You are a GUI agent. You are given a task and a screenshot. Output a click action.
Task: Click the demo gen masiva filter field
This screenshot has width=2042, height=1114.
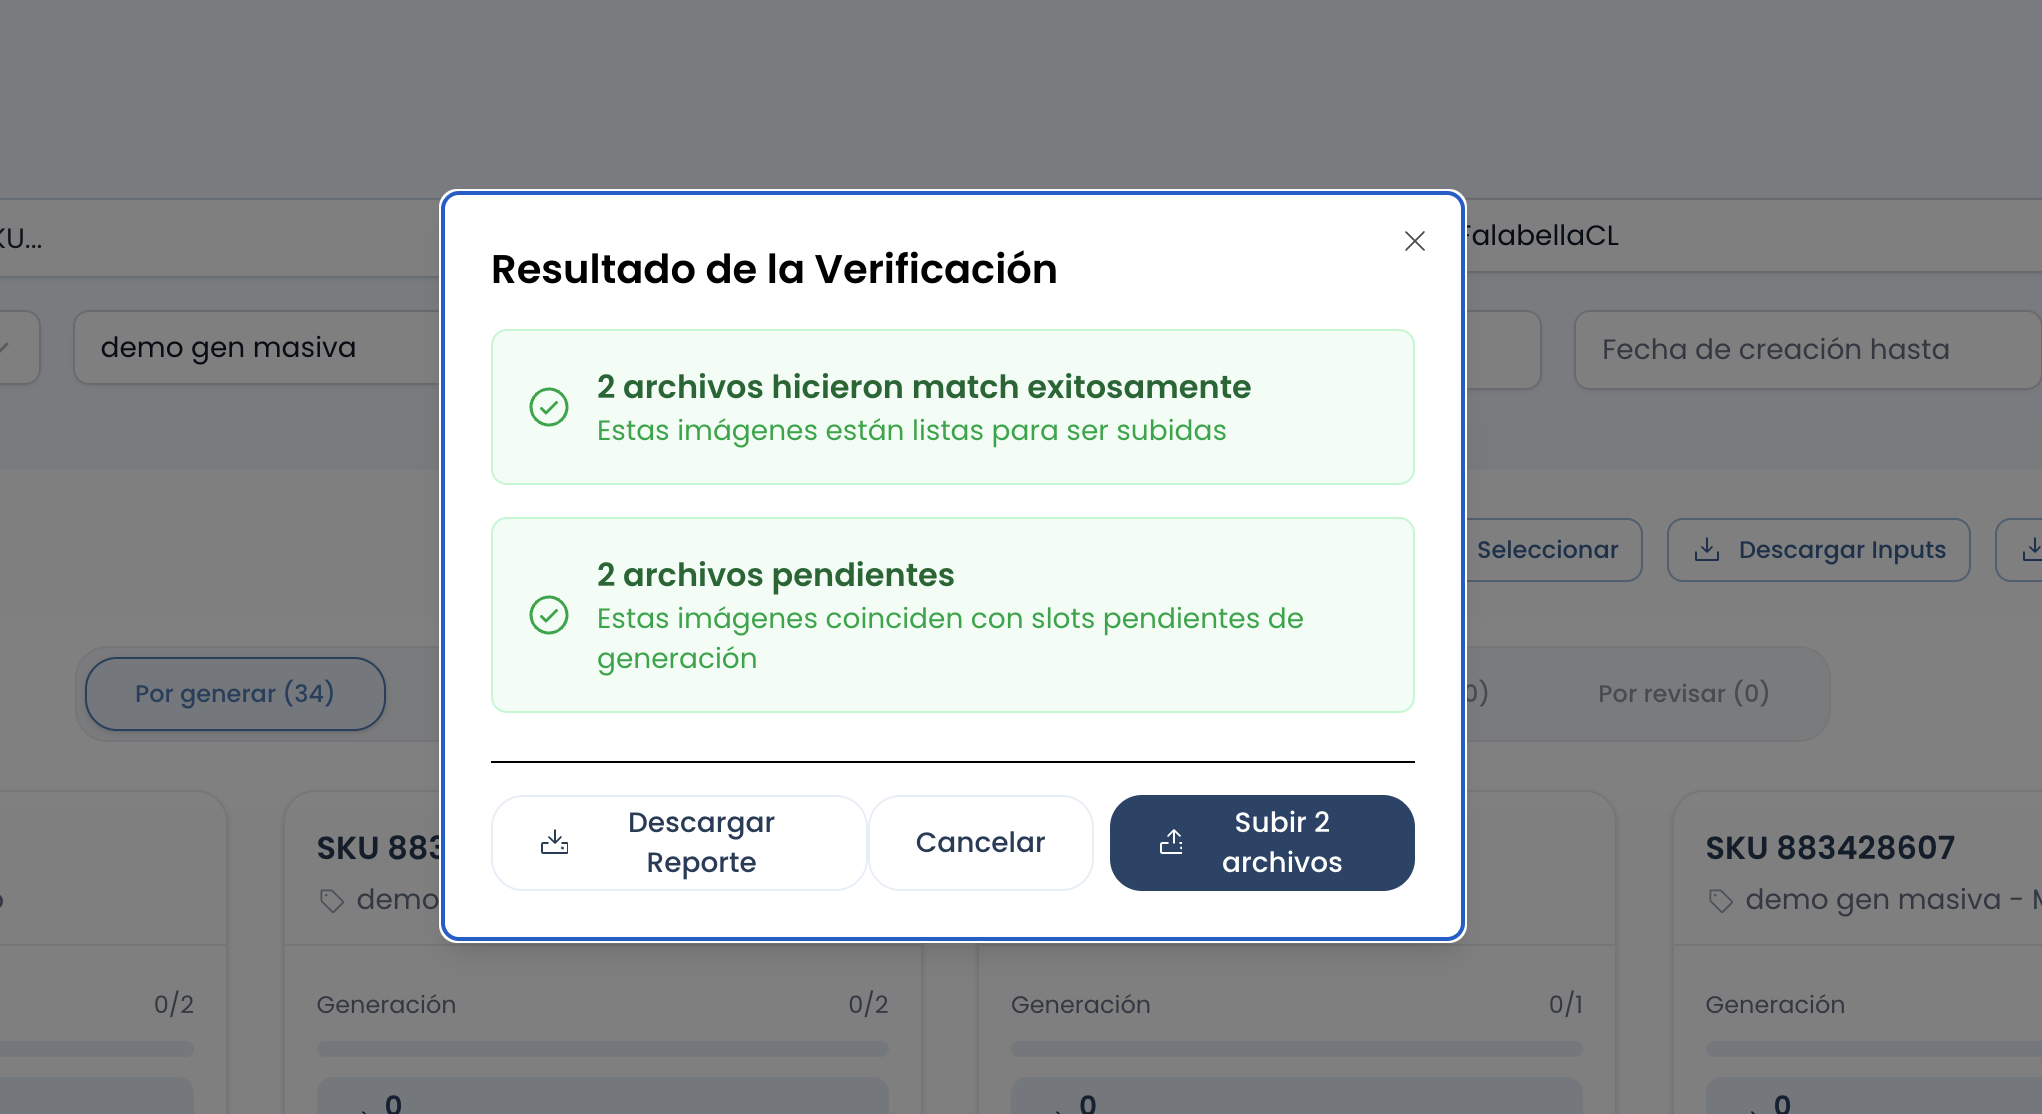[x=258, y=347]
